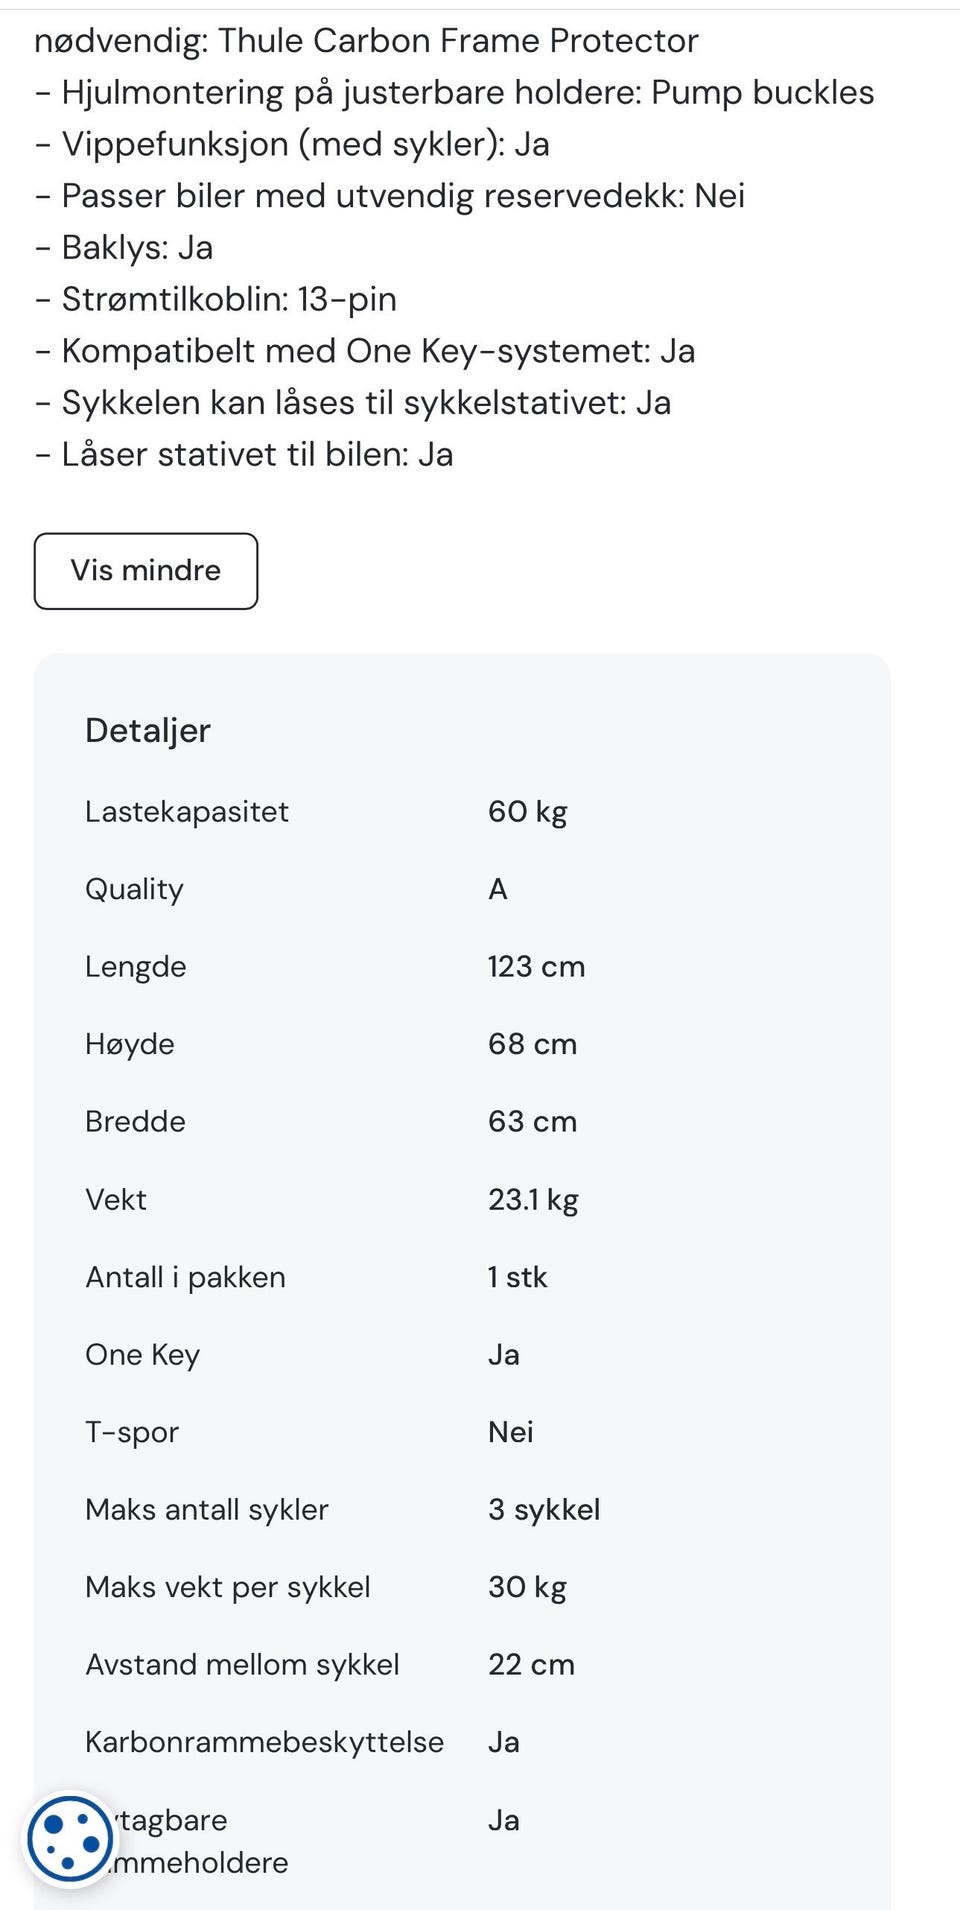Screen dimensions: 960x1910
Task: Select the Maks antall sykler label
Action: coord(207,1510)
